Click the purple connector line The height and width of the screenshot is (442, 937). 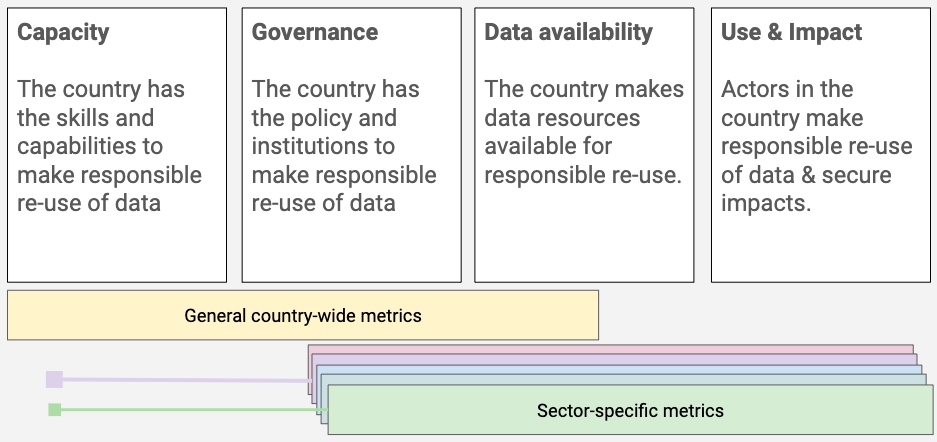click(x=186, y=380)
